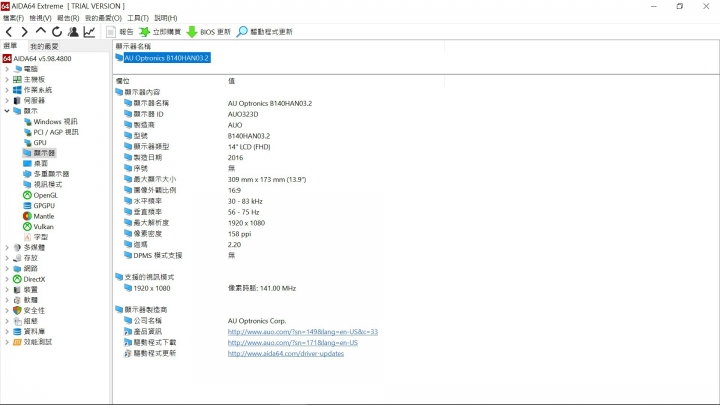Select the 多重顯示器 tree item
Viewport: 720px width, 405px height.
pos(46,174)
